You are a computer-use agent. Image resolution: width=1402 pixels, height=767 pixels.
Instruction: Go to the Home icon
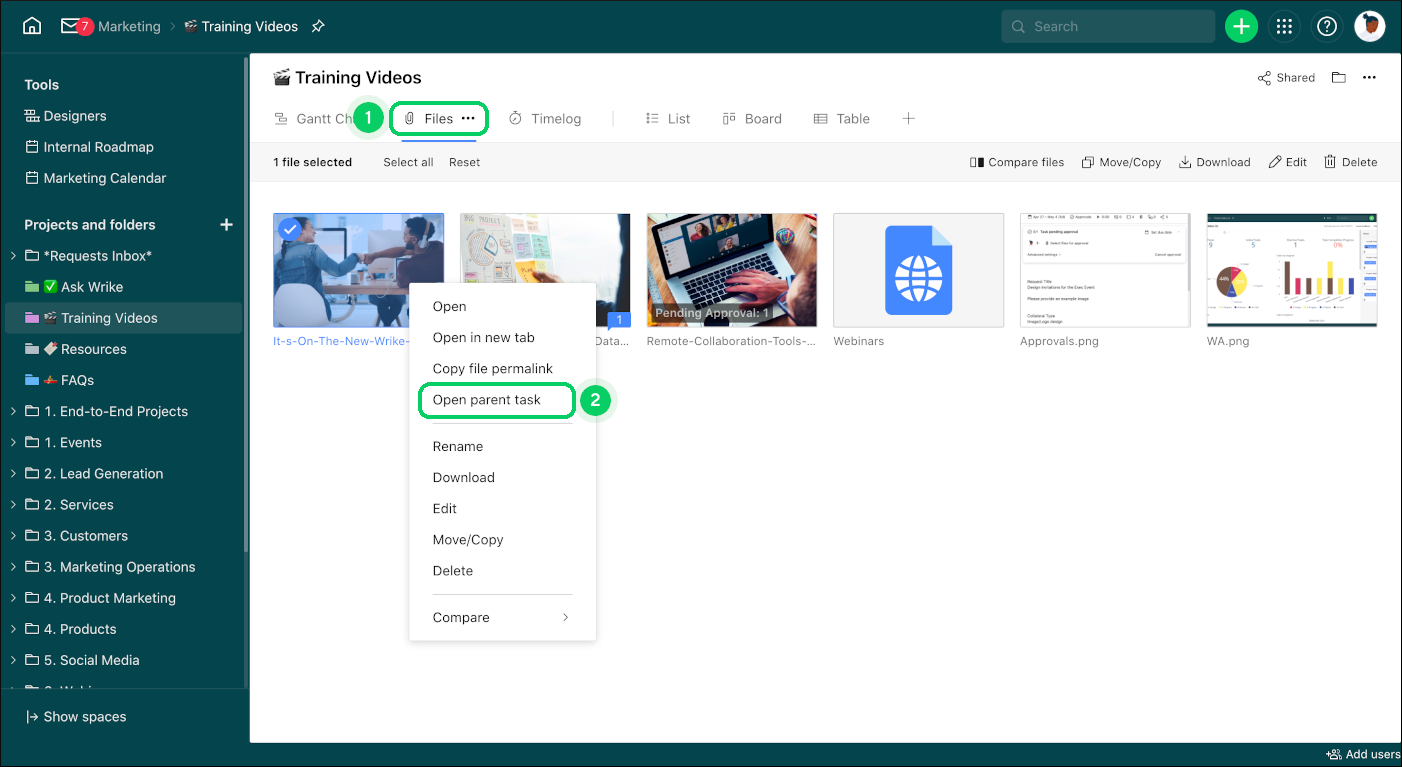32,26
